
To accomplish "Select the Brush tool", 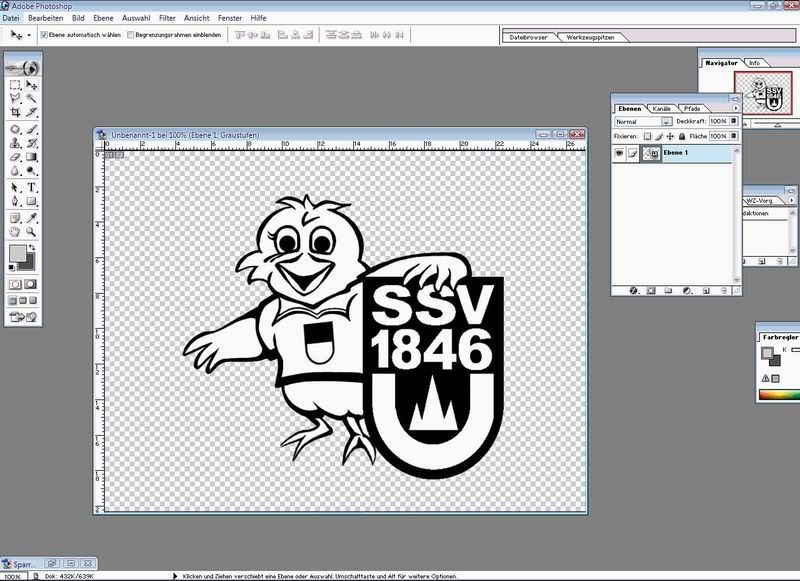I will (x=31, y=130).
